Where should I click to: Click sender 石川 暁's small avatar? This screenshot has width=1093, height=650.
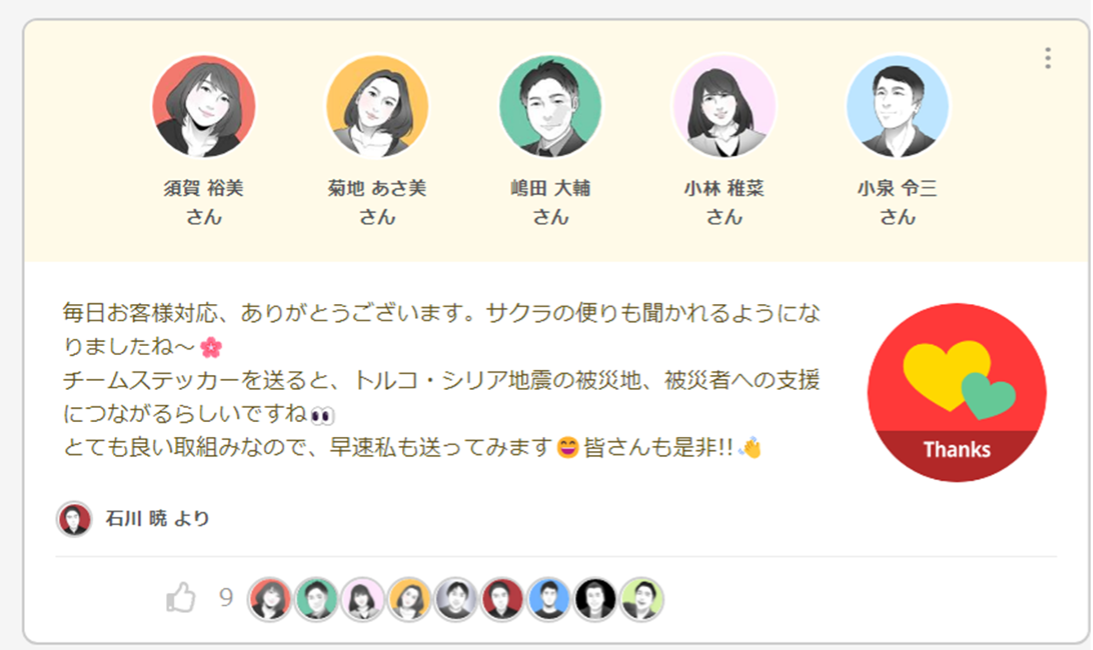pos(74,519)
